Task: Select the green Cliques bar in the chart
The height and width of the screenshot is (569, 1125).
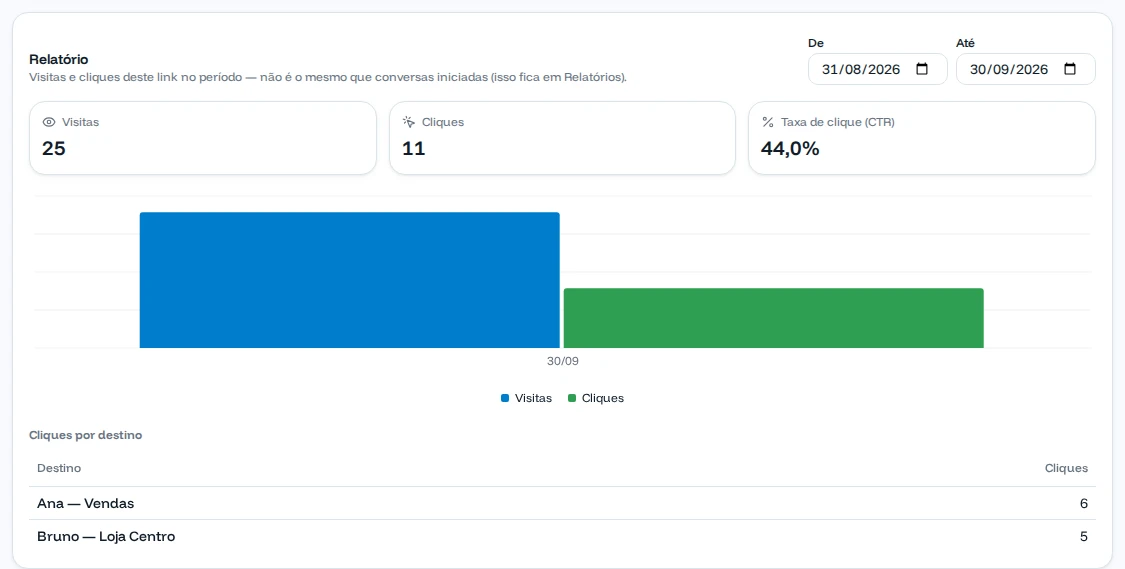Action: [x=773, y=318]
